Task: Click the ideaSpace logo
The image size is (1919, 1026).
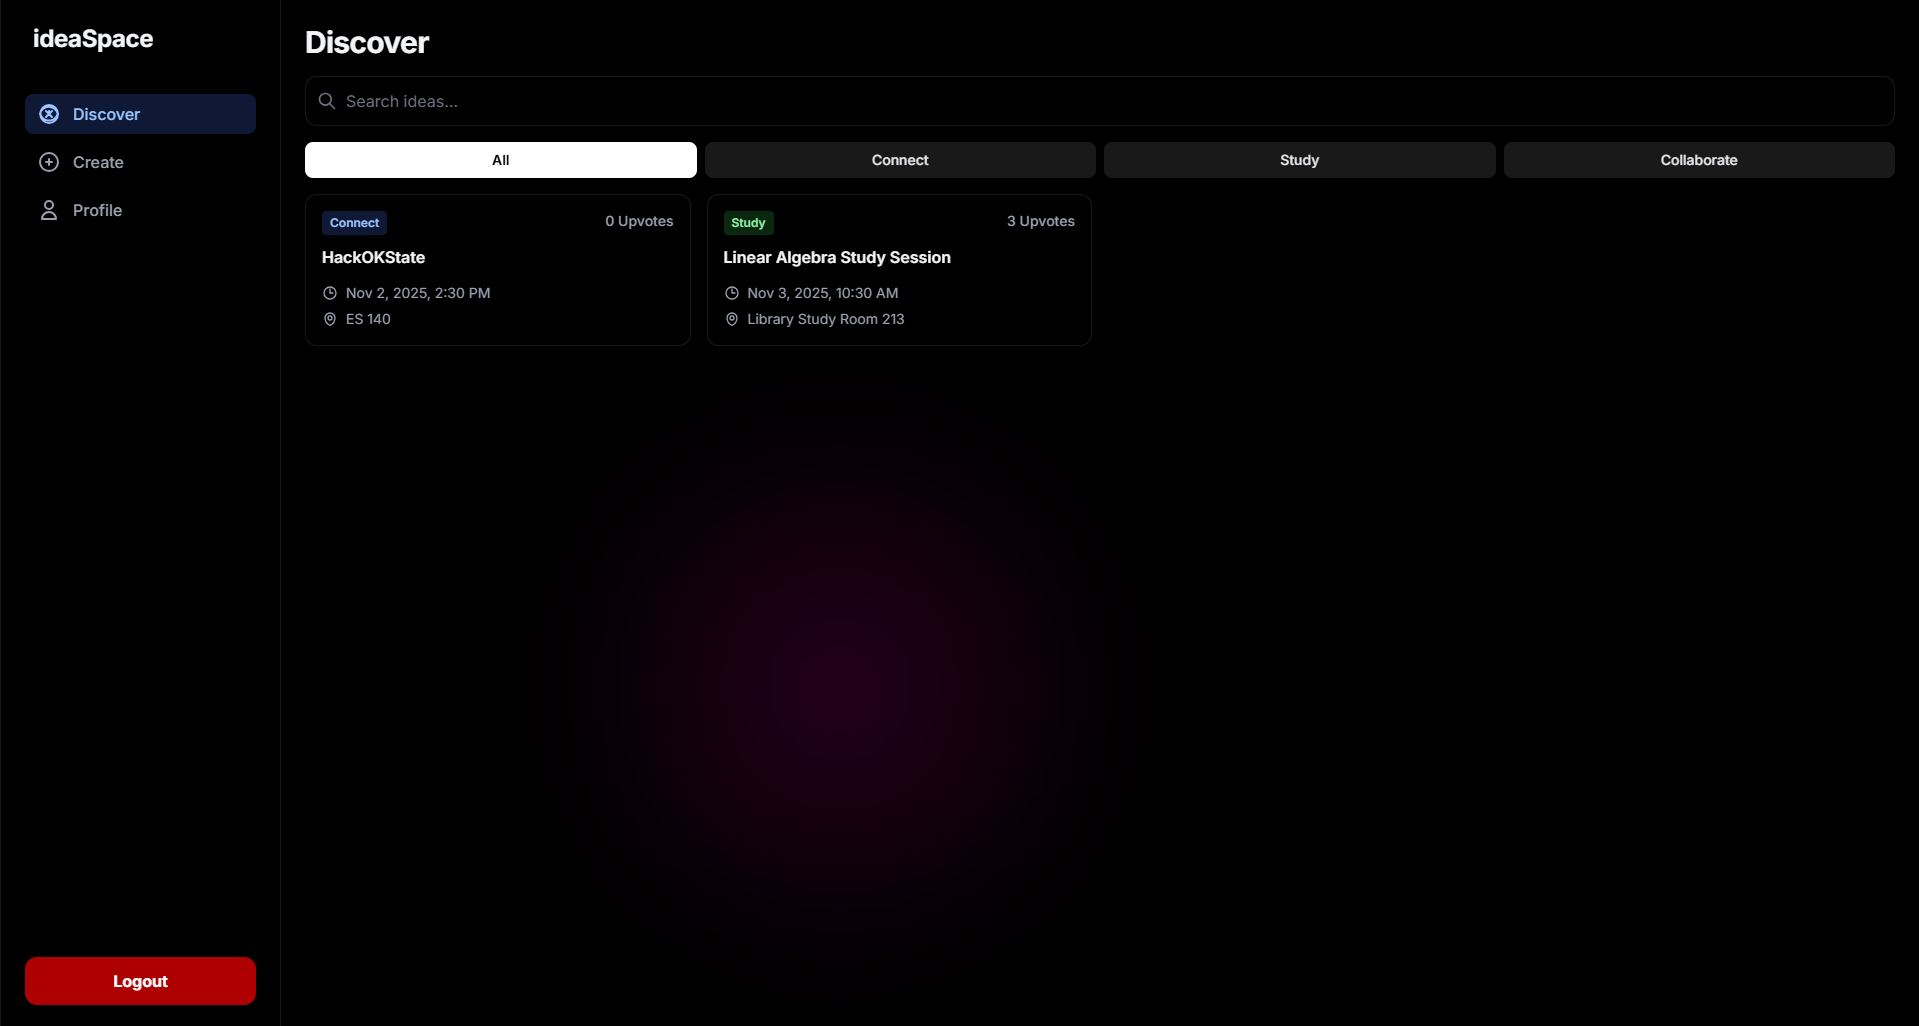Action: tap(93, 39)
